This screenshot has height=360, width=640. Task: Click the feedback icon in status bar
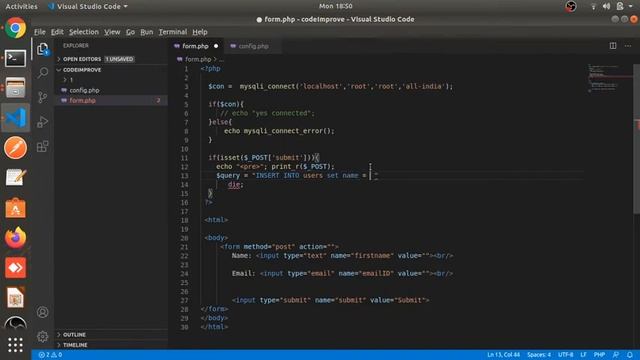coord(616,355)
